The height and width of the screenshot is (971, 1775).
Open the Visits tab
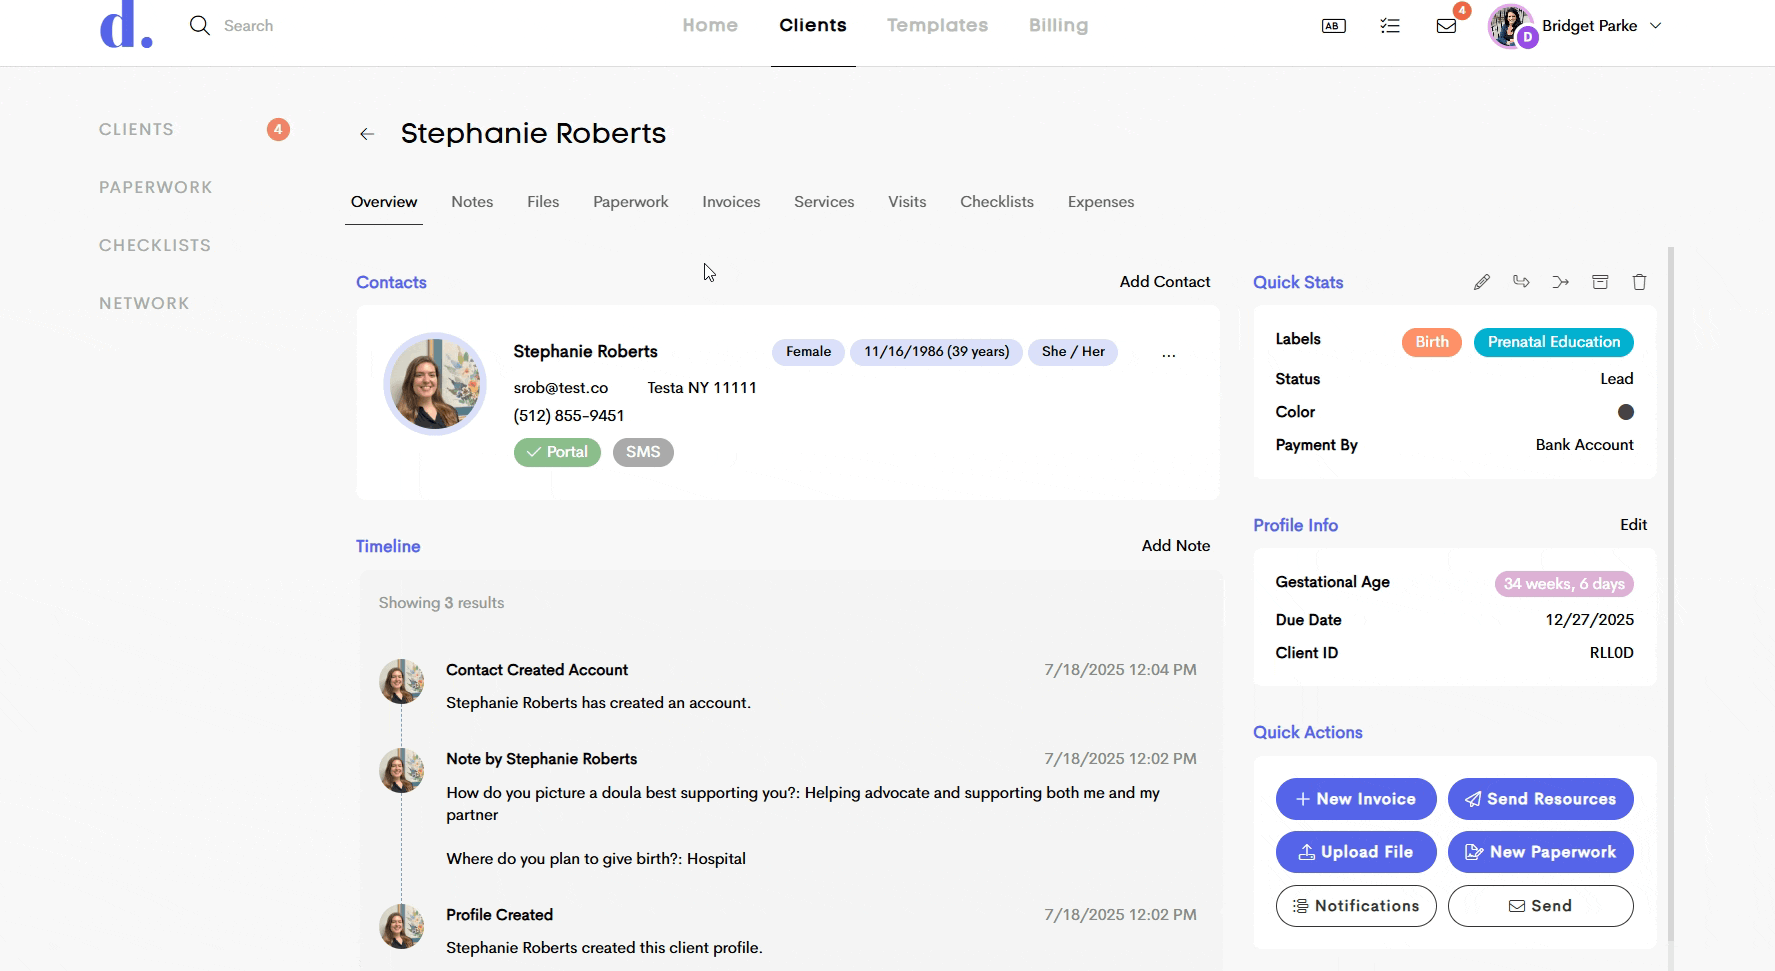(907, 202)
